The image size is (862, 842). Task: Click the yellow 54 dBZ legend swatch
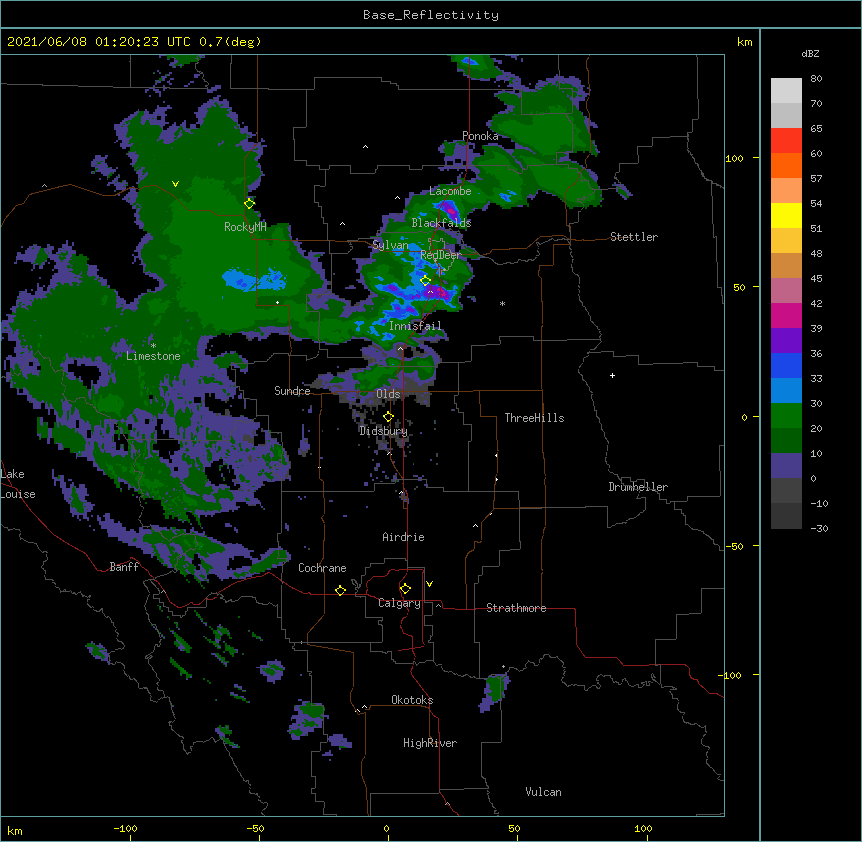coord(786,215)
